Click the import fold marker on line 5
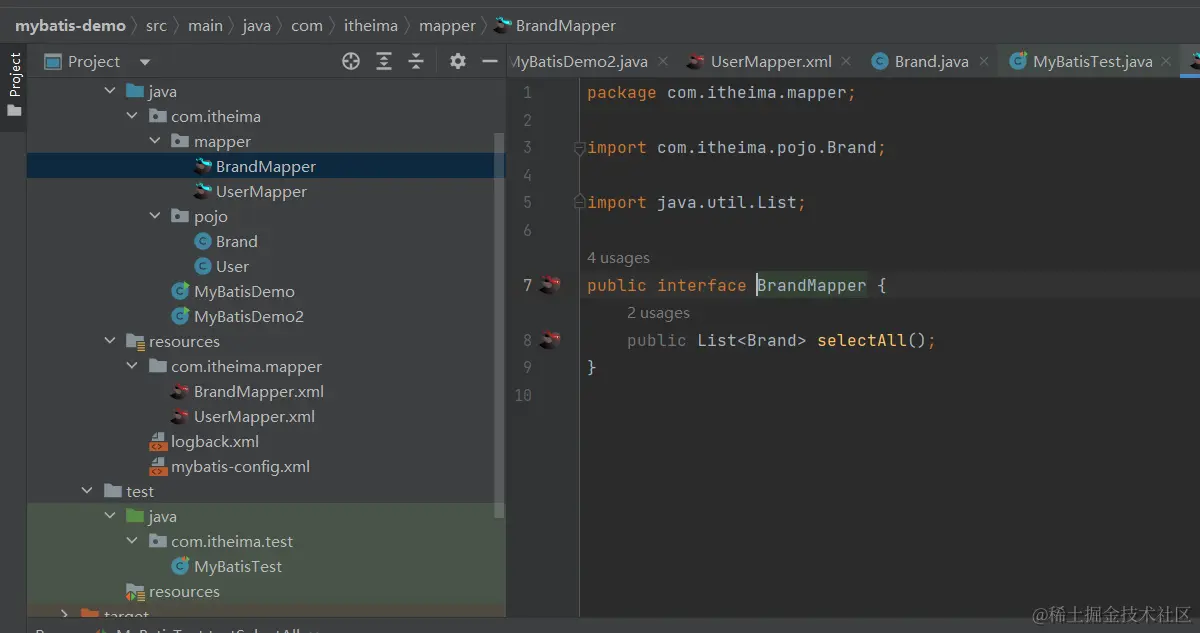The height and width of the screenshot is (633, 1200). click(579, 203)
